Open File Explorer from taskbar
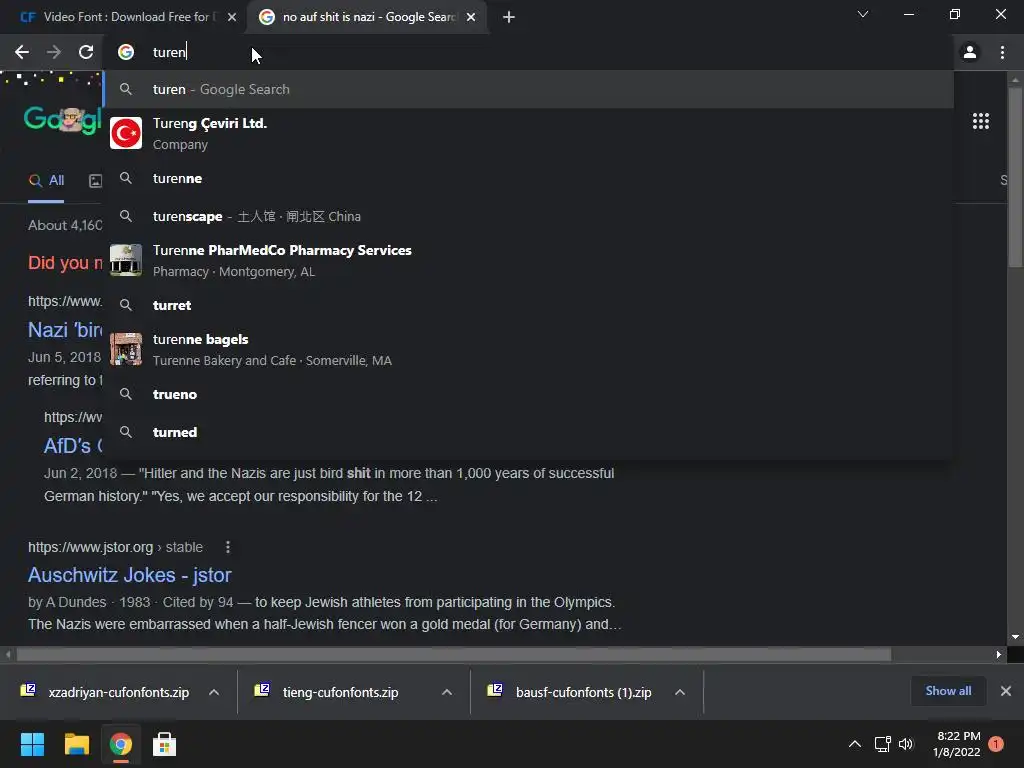The width and height of the screenshot is (1024, 768). click(76, 744)
